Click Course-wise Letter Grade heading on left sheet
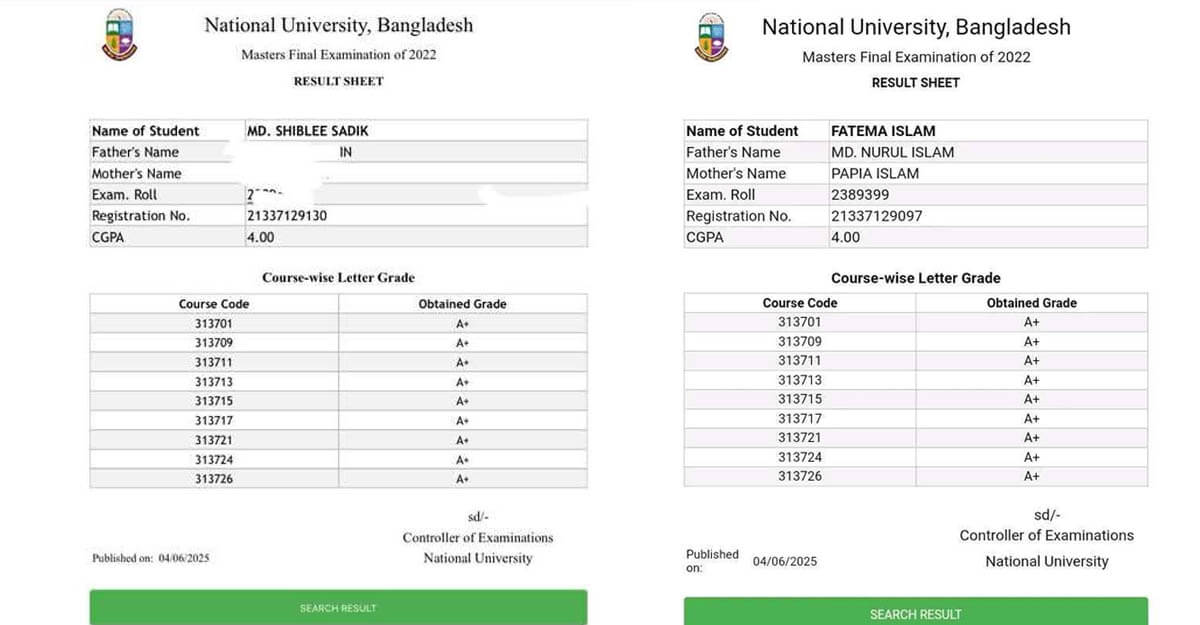This screenshot has height=625, width=1200. (x=338, y=278)
